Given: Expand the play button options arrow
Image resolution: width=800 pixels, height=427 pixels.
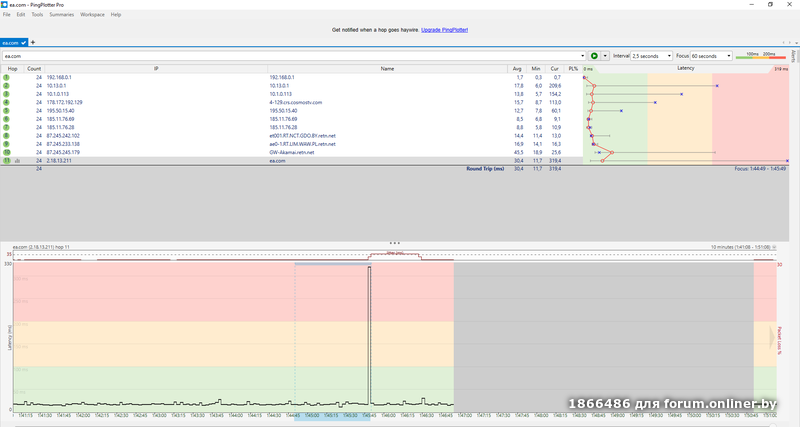Looking at the screenshot, I should [x=605, y=56].
